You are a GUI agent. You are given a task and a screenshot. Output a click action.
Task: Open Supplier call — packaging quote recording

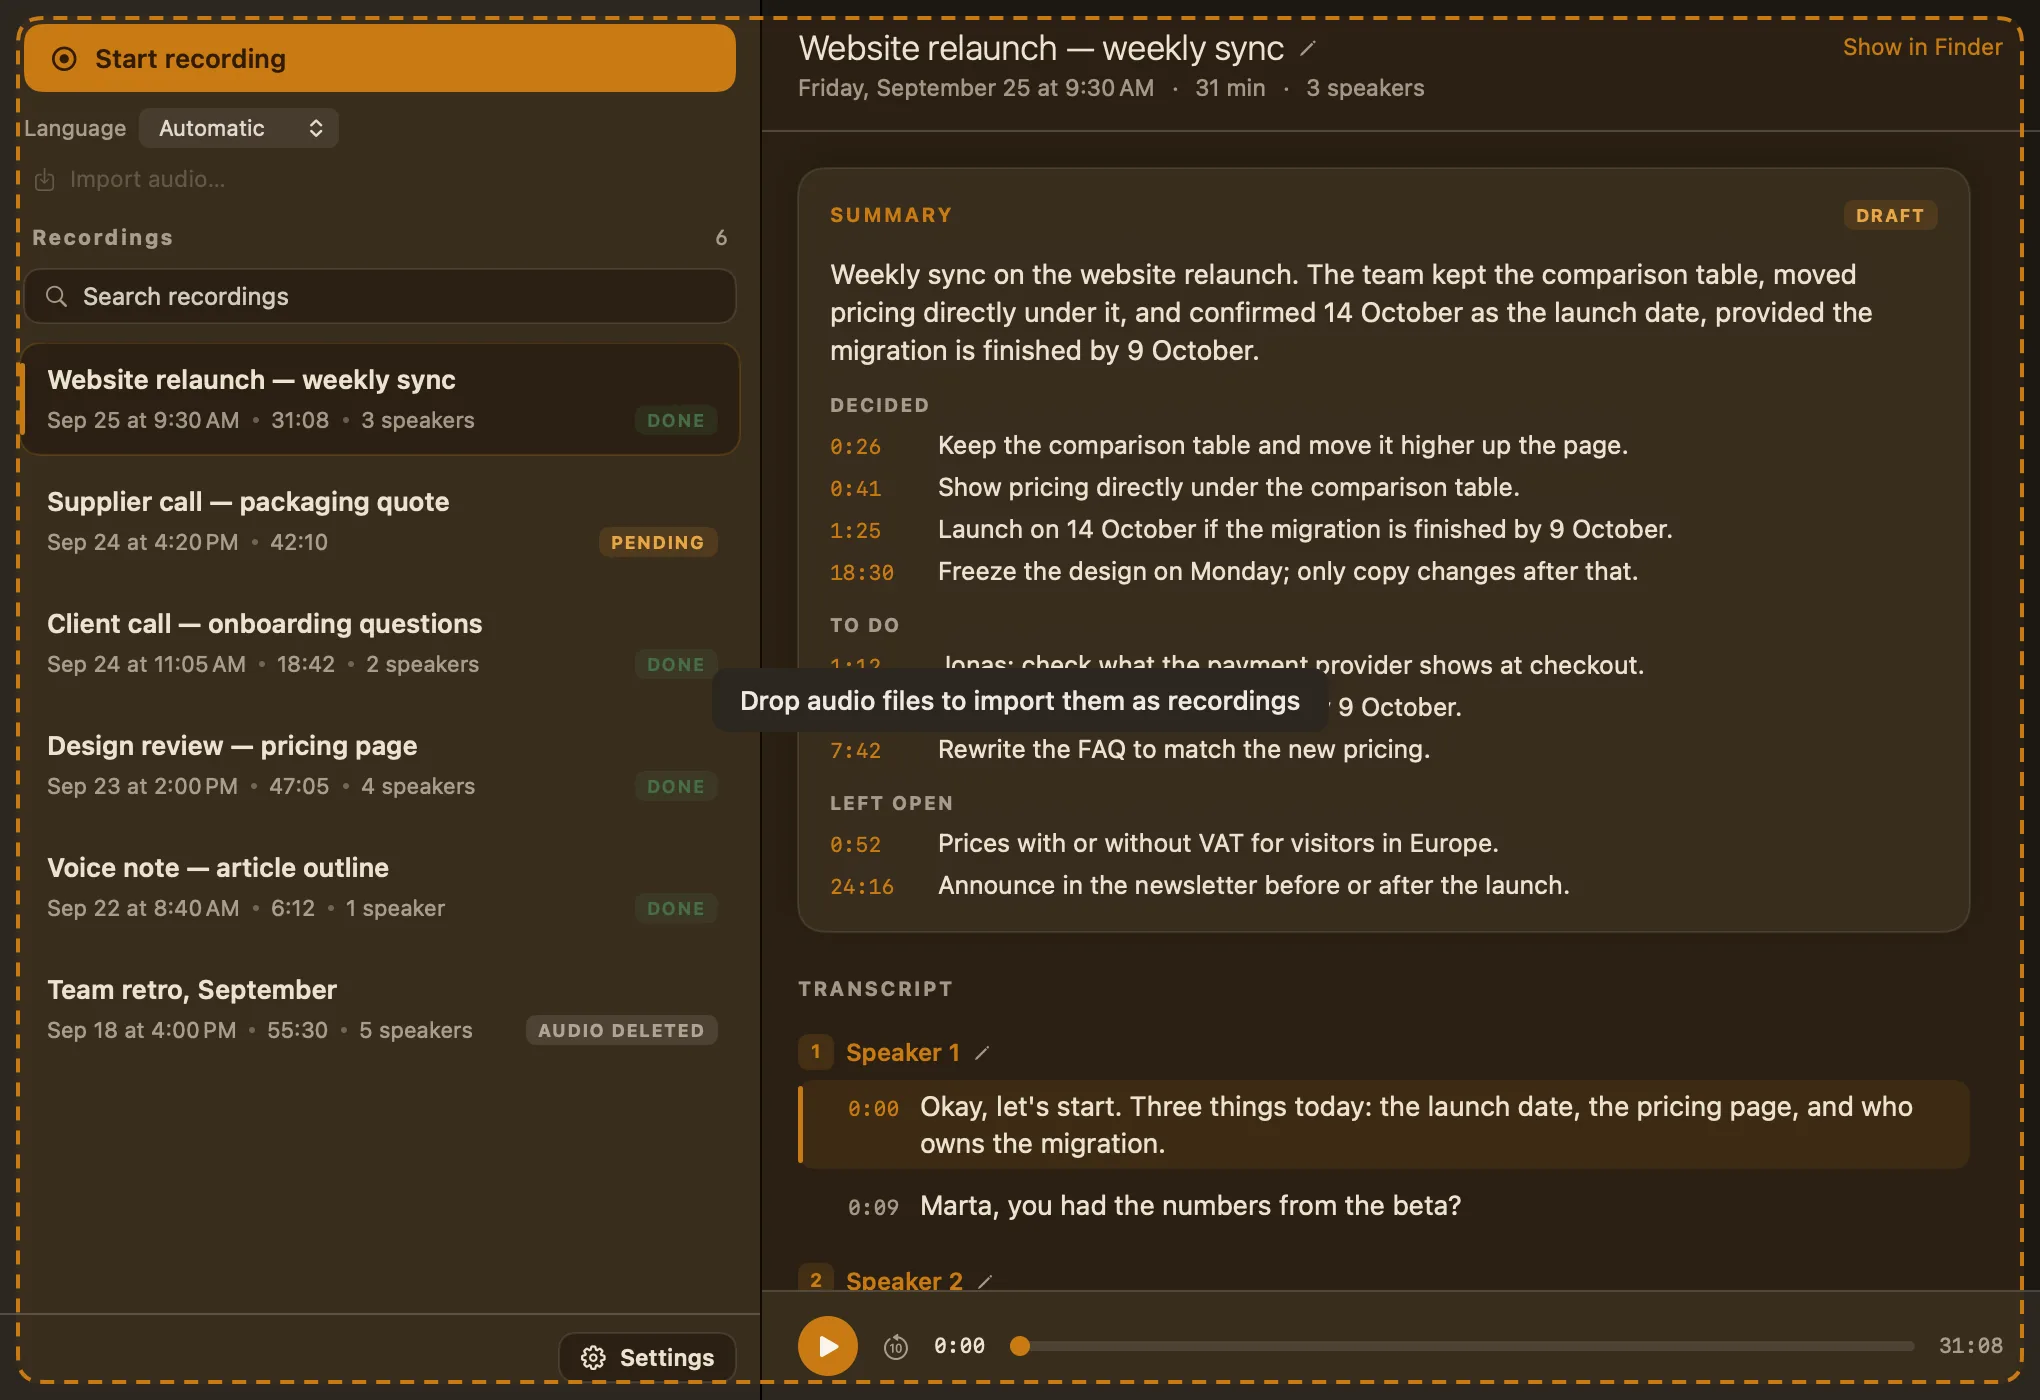click(380, 521)
